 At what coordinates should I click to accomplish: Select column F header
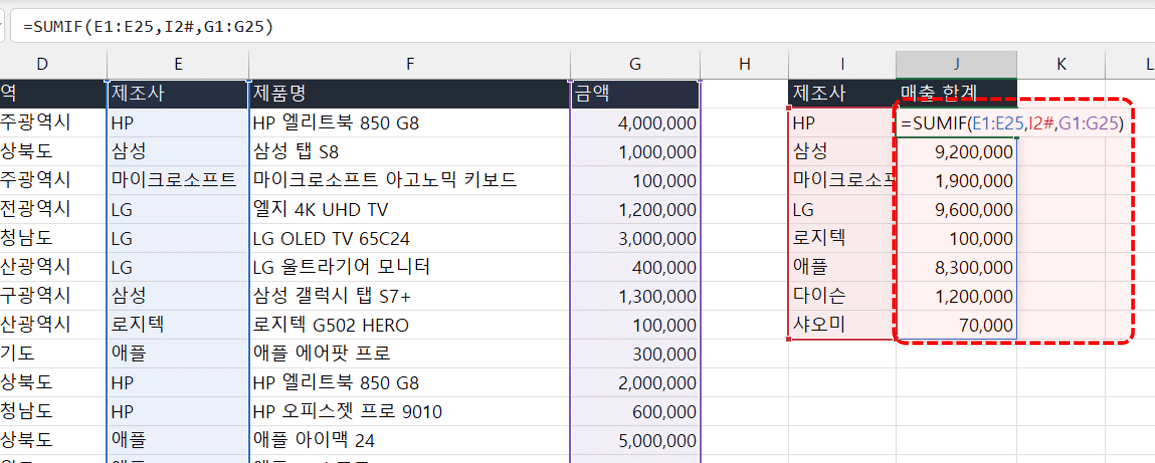coord(410,65)
